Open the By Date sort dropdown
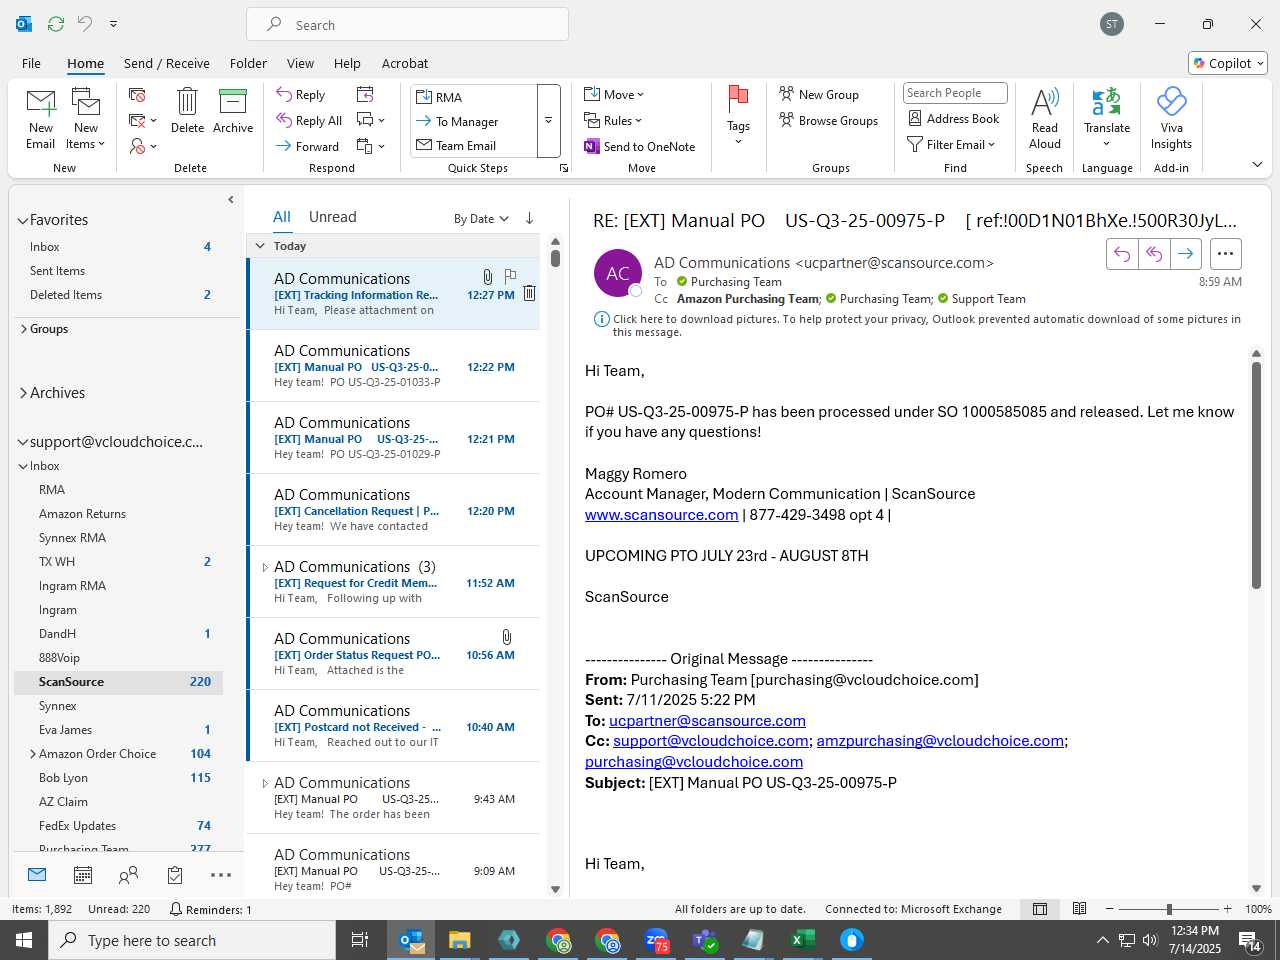 click(x=481, y=219)
